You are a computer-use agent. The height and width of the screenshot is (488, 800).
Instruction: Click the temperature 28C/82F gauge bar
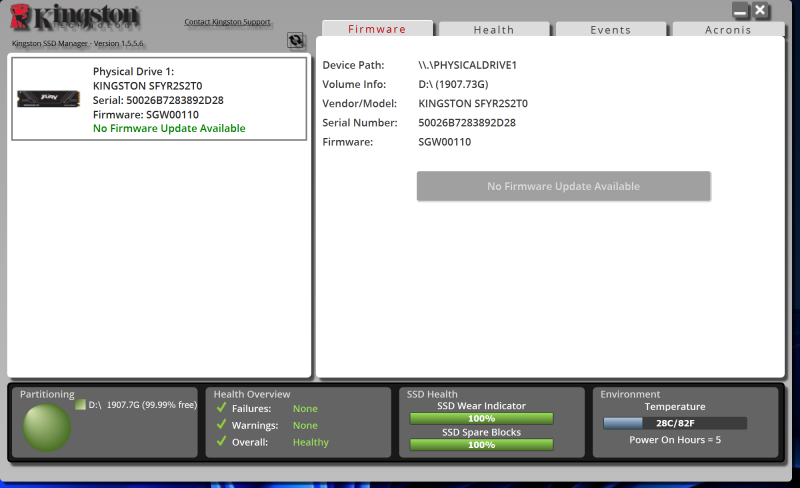point(675,423)
